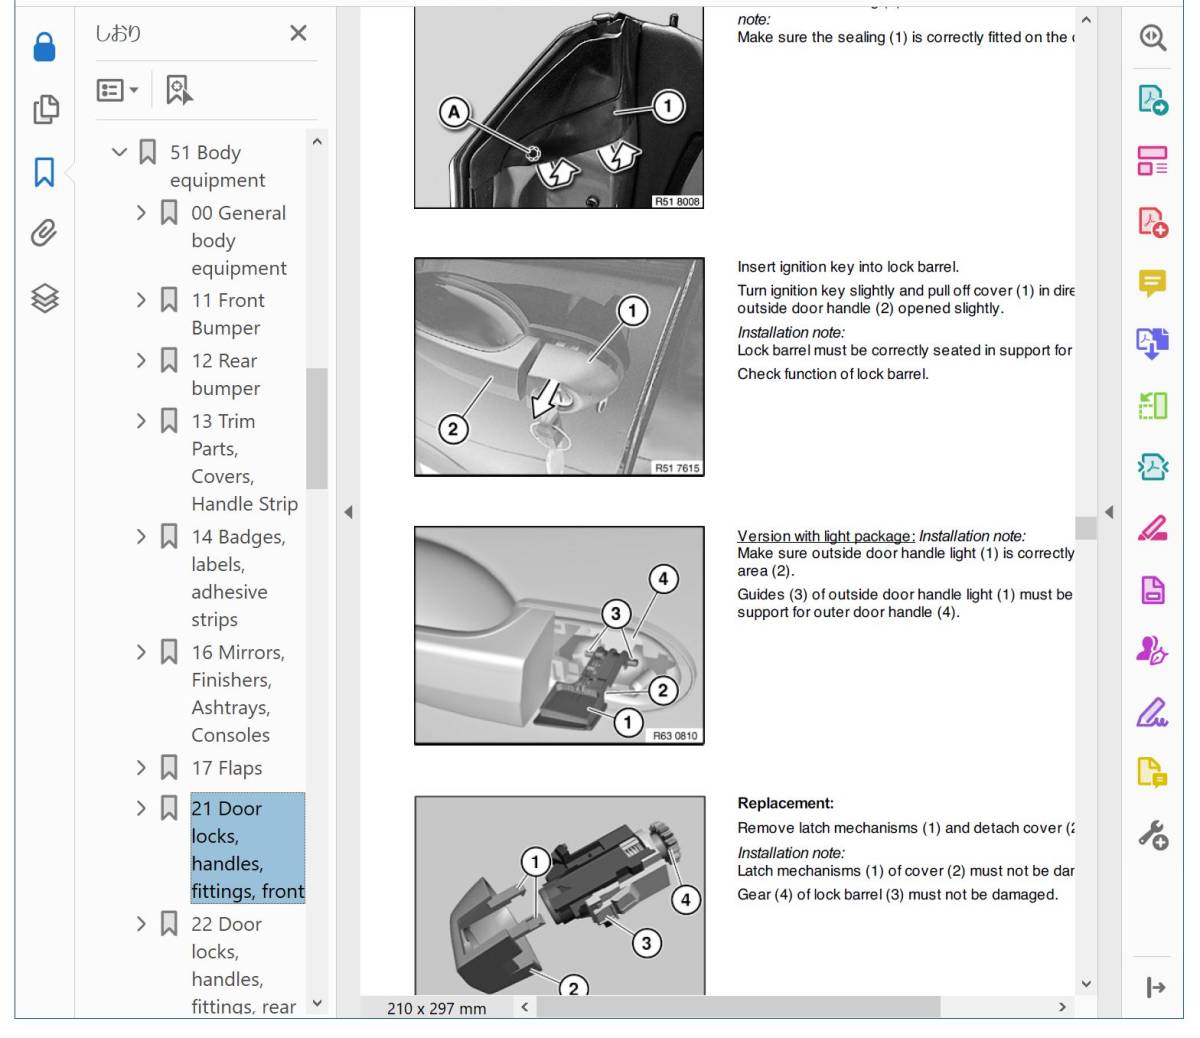Go to 11 Front Bumper bookmark
1200x1038 pixels.
pyautogui.click(x=228, y=314)
